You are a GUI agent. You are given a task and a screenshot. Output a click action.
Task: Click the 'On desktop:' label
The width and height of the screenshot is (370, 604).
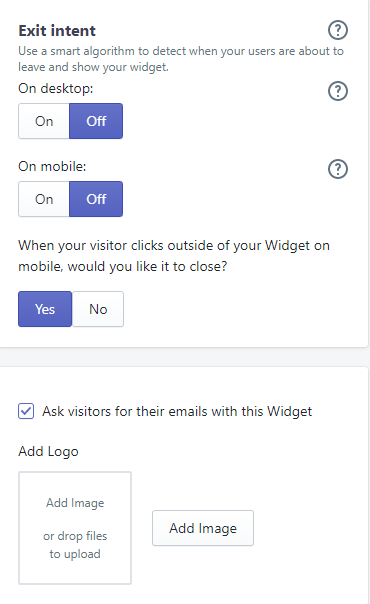click(x=56, y=89)
